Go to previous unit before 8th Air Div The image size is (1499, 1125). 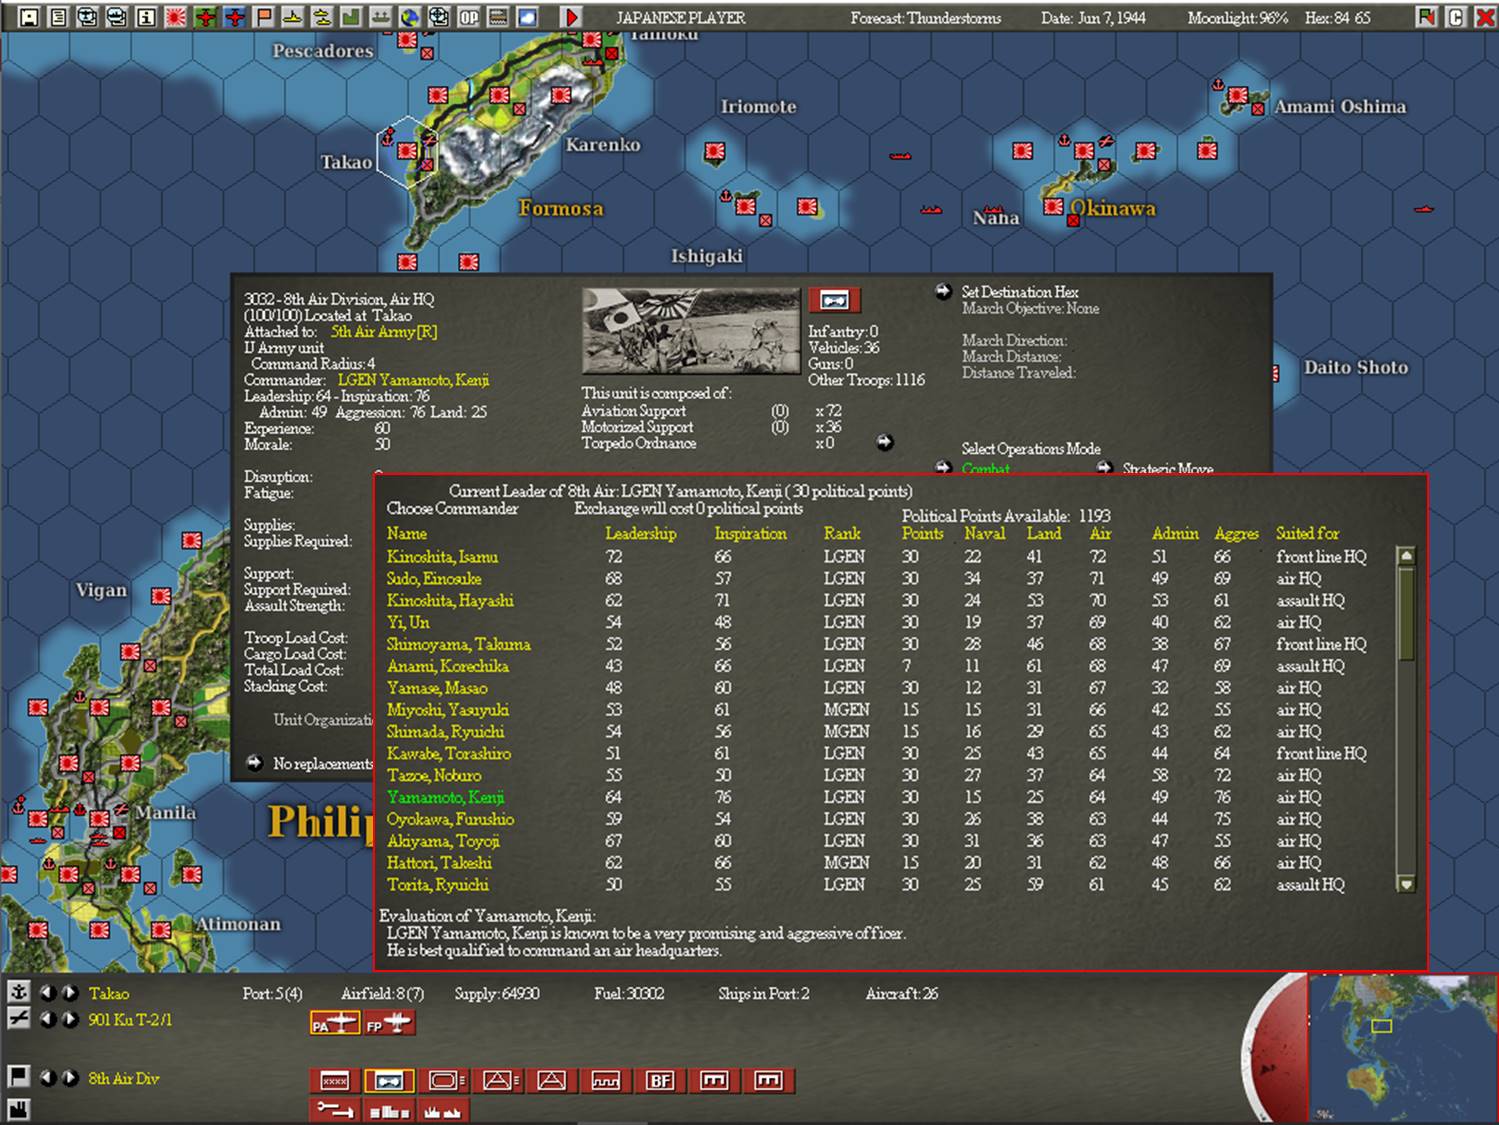[48, 1078]
